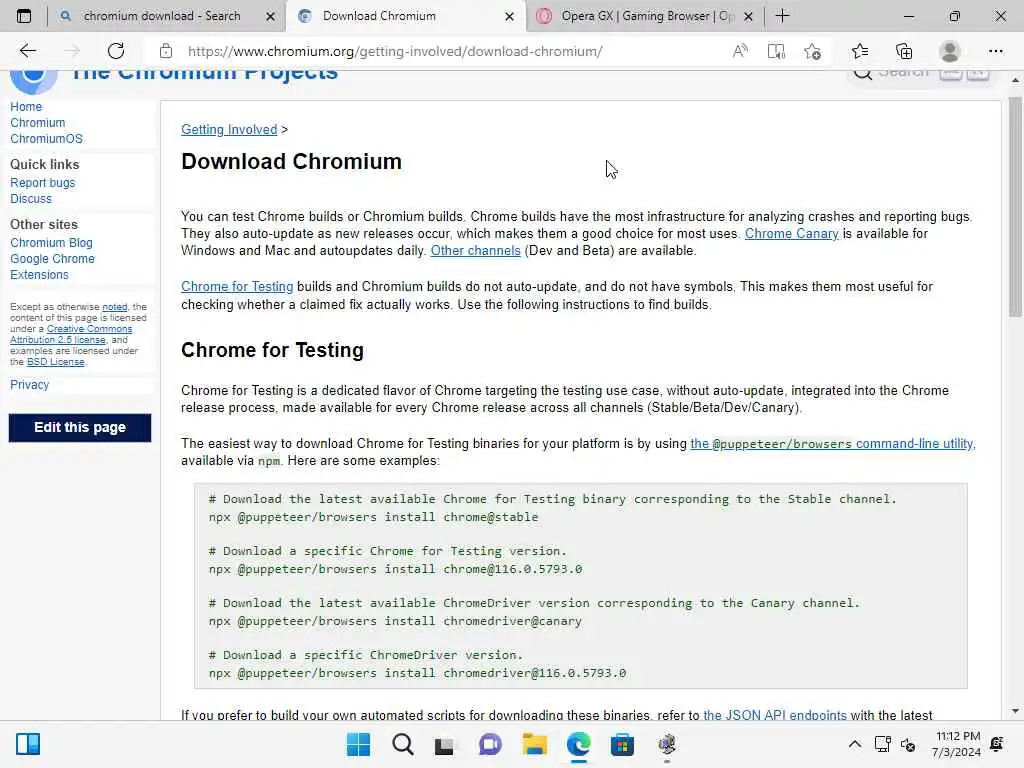Open the Extensions sidebar link
The height and width of the screenshot is (768, 1024).
tap(39, 275)
